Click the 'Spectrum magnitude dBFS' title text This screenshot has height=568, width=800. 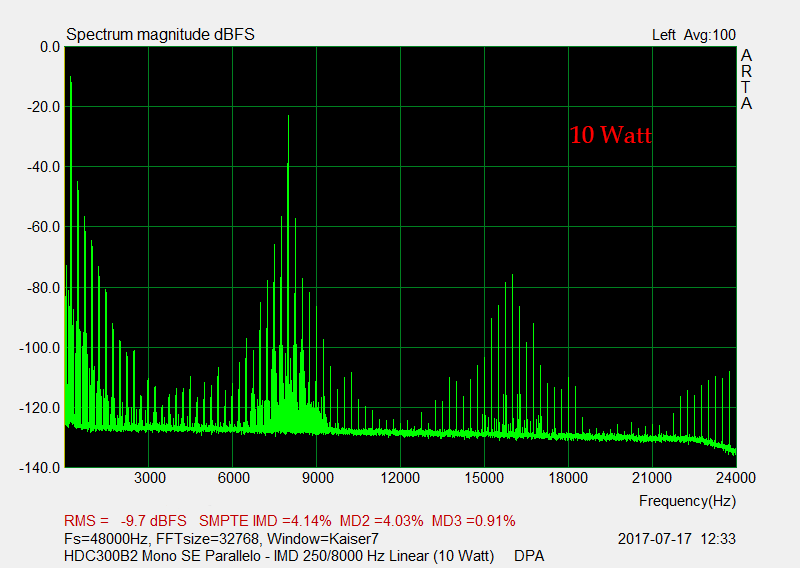(160, 35)
